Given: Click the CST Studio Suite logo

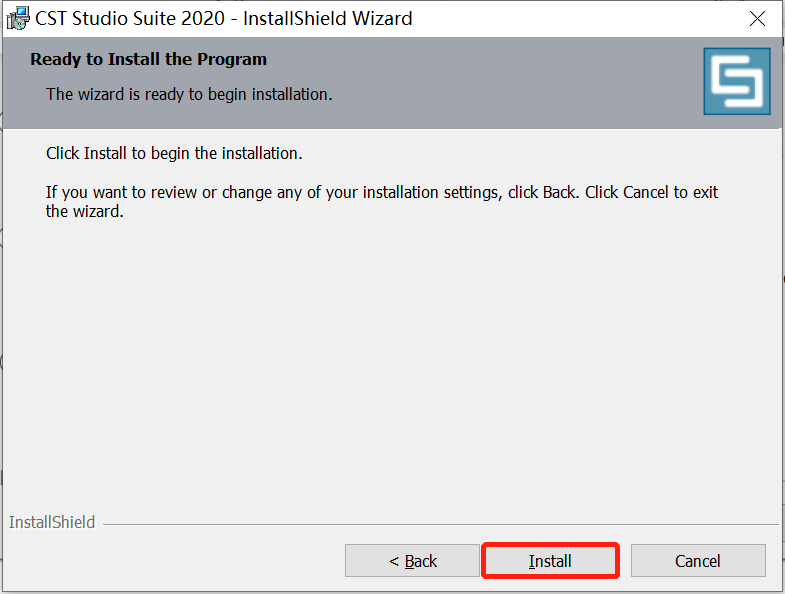Looking at the screenshot, I should [x=737, y=81].
